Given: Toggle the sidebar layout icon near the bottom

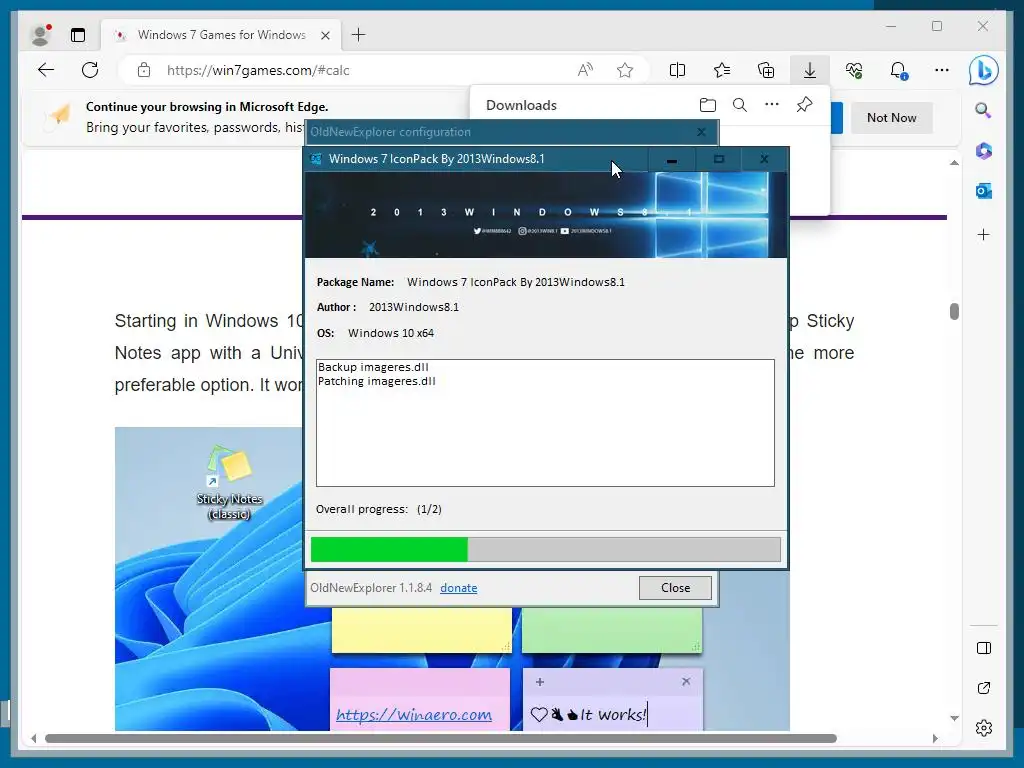Looking at the screenshot, I should [x=984, y=648].
